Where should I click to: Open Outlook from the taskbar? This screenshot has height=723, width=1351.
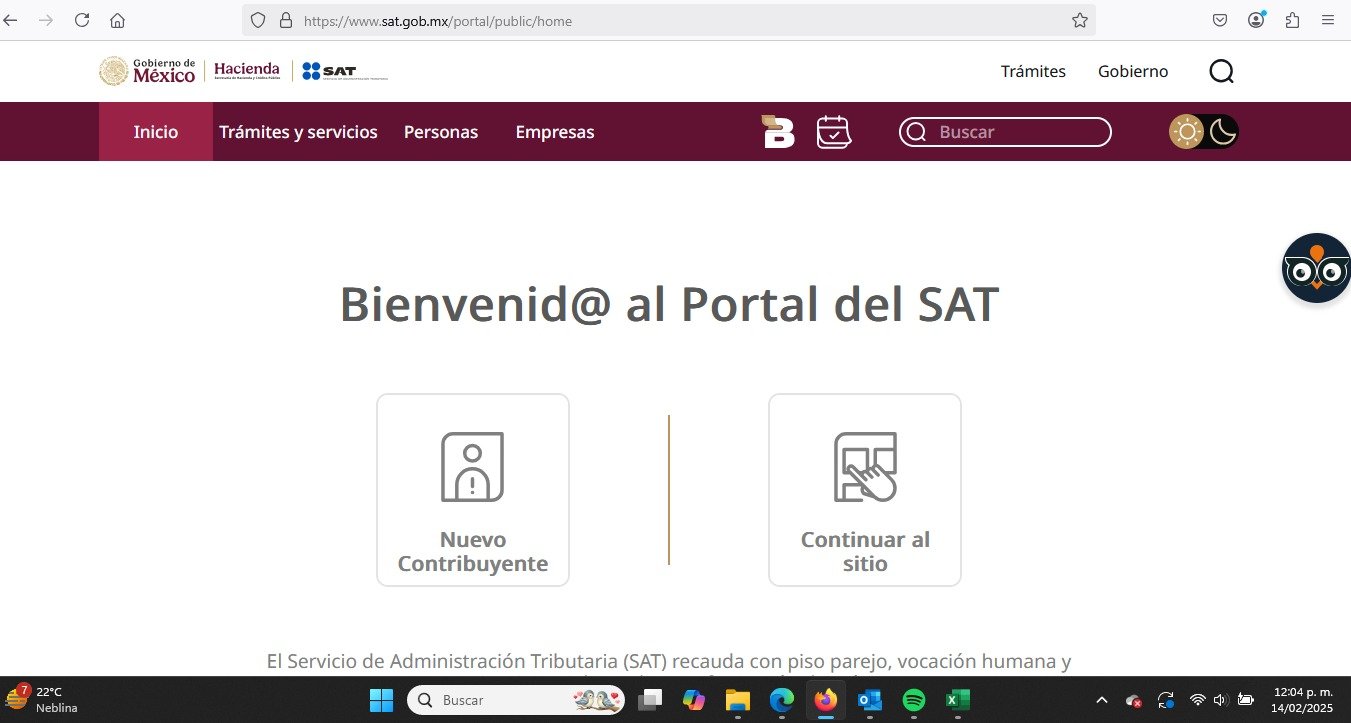click(x=870, y=700)
